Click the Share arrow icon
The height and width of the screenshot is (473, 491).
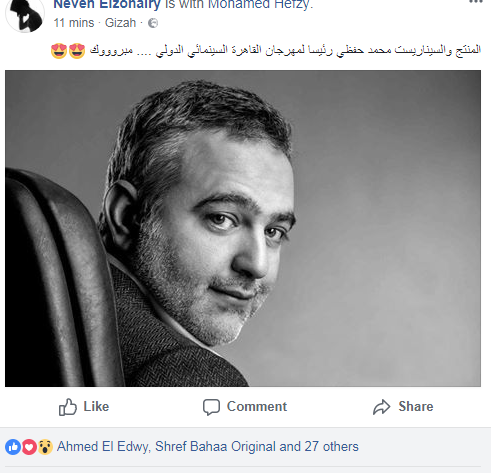tap(381, 407)
